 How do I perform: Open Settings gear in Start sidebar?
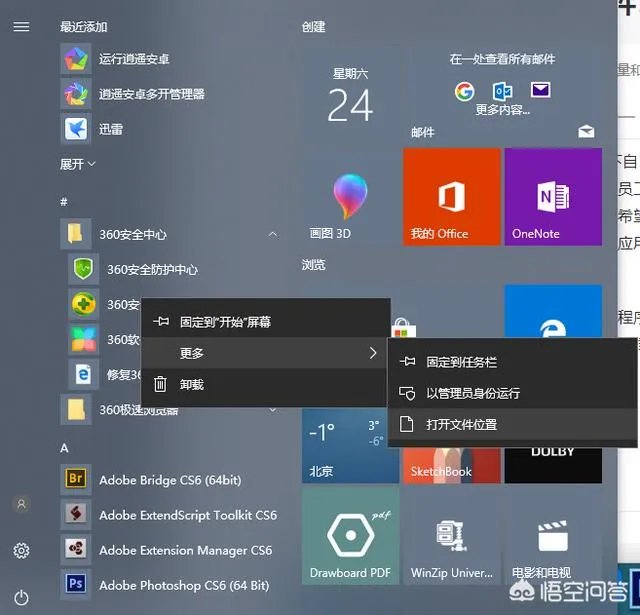click(21, 551)
